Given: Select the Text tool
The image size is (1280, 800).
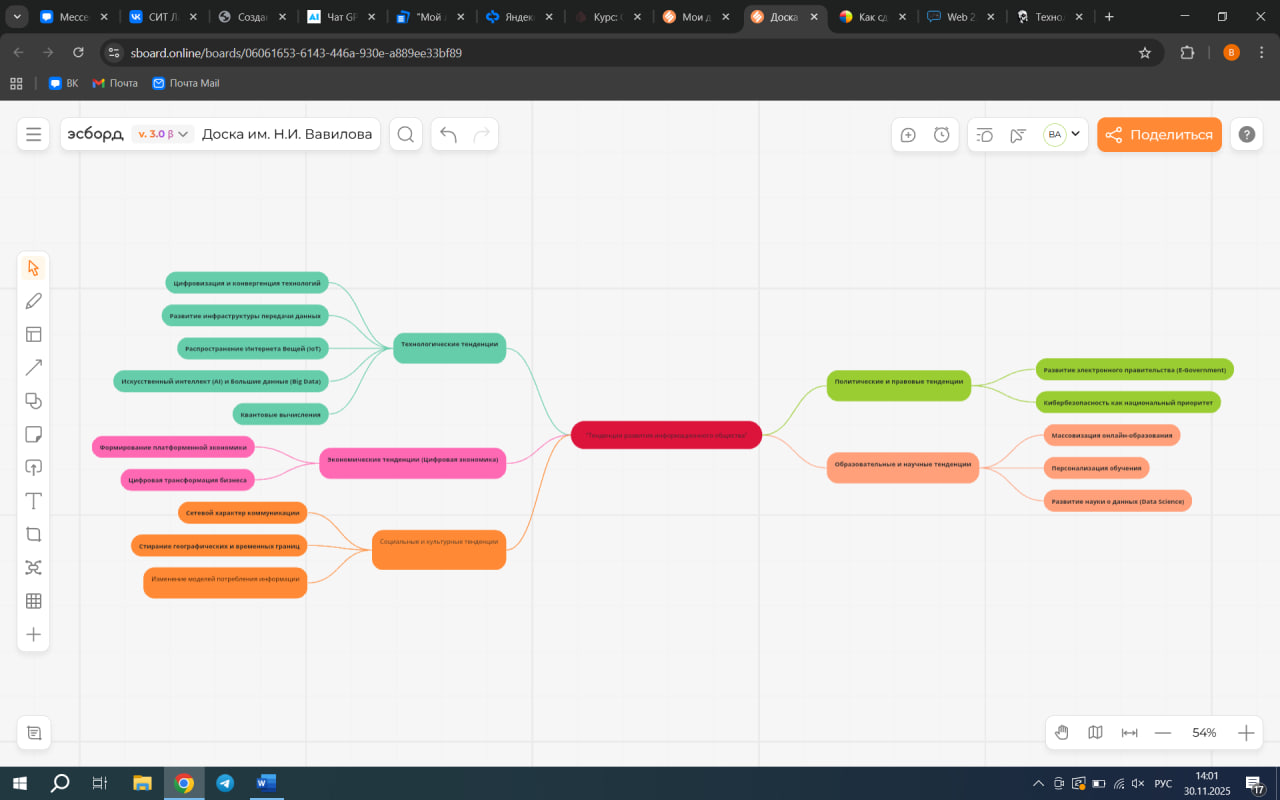Looking at the screenshot, I should [x=33, y=501].
